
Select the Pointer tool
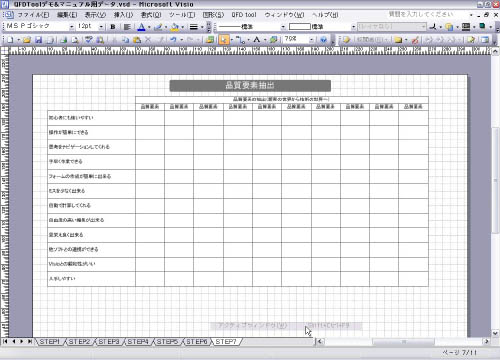224,40
